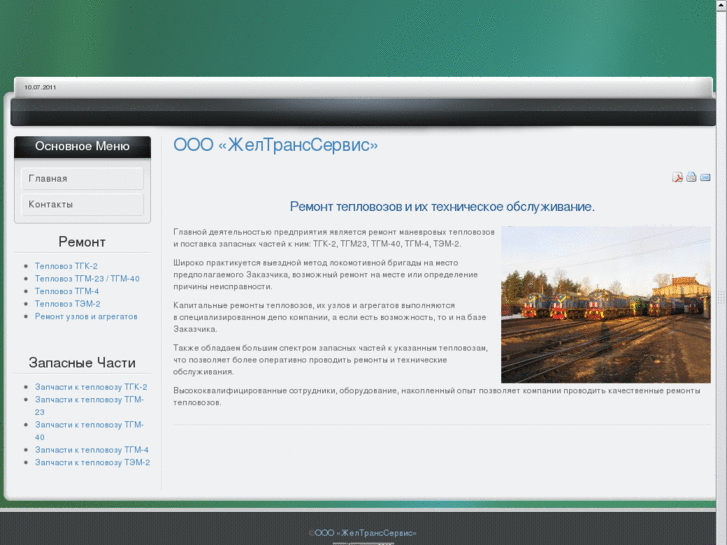Click the date 10.07.2011 text
Image resolution: width=727 pixels, height=545 pixels.
[x=40, y=87]
